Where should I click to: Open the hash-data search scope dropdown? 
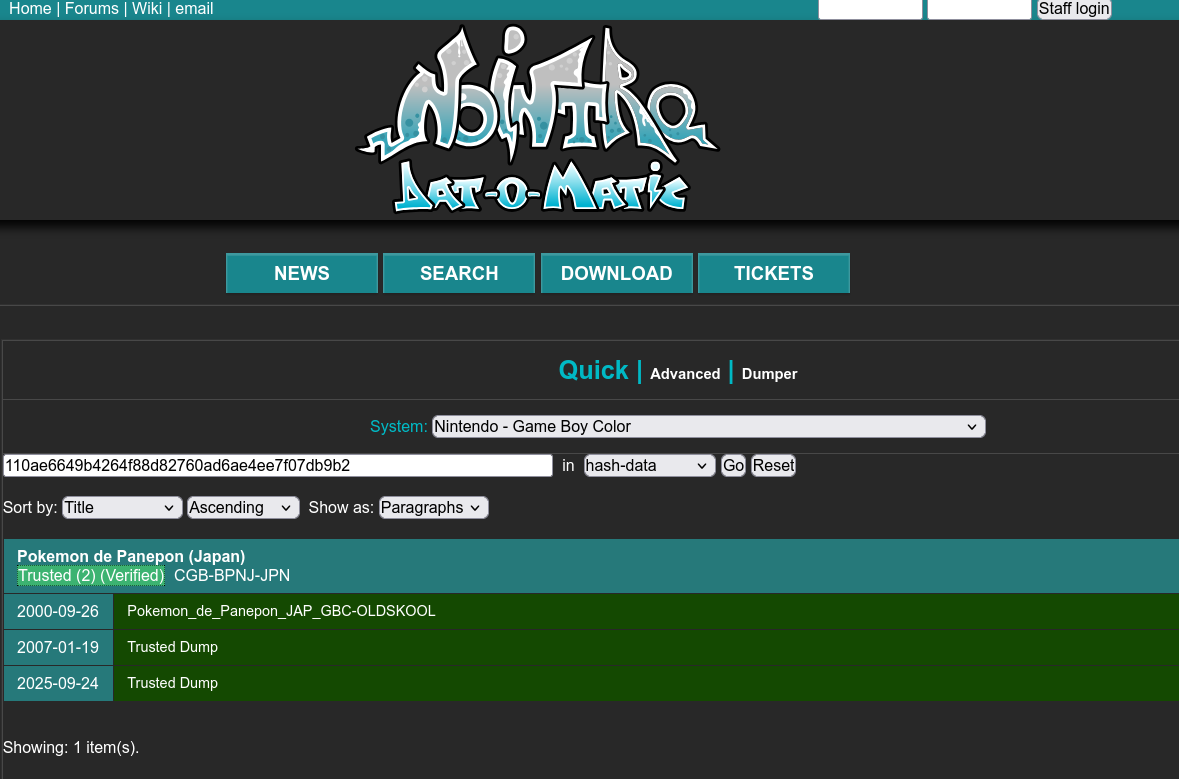[x=650, y=465]
